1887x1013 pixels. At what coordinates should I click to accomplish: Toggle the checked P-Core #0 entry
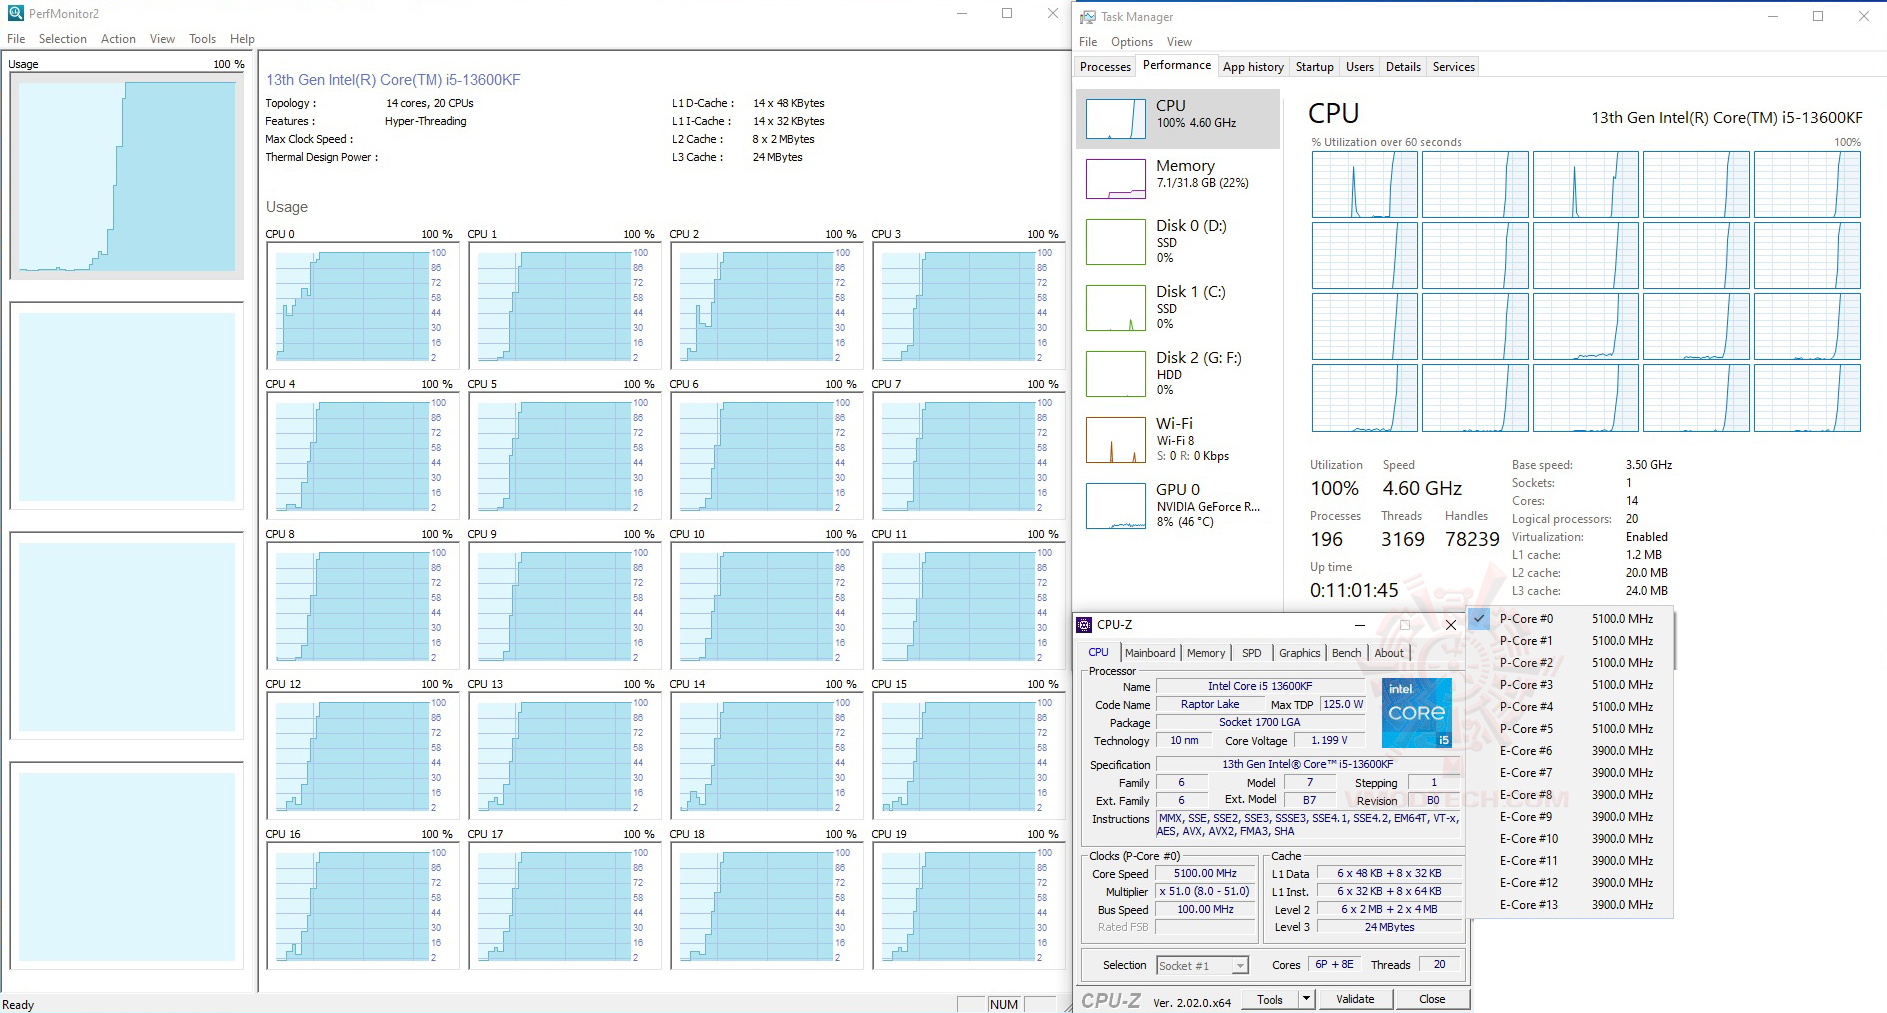tap(1570, 619)
